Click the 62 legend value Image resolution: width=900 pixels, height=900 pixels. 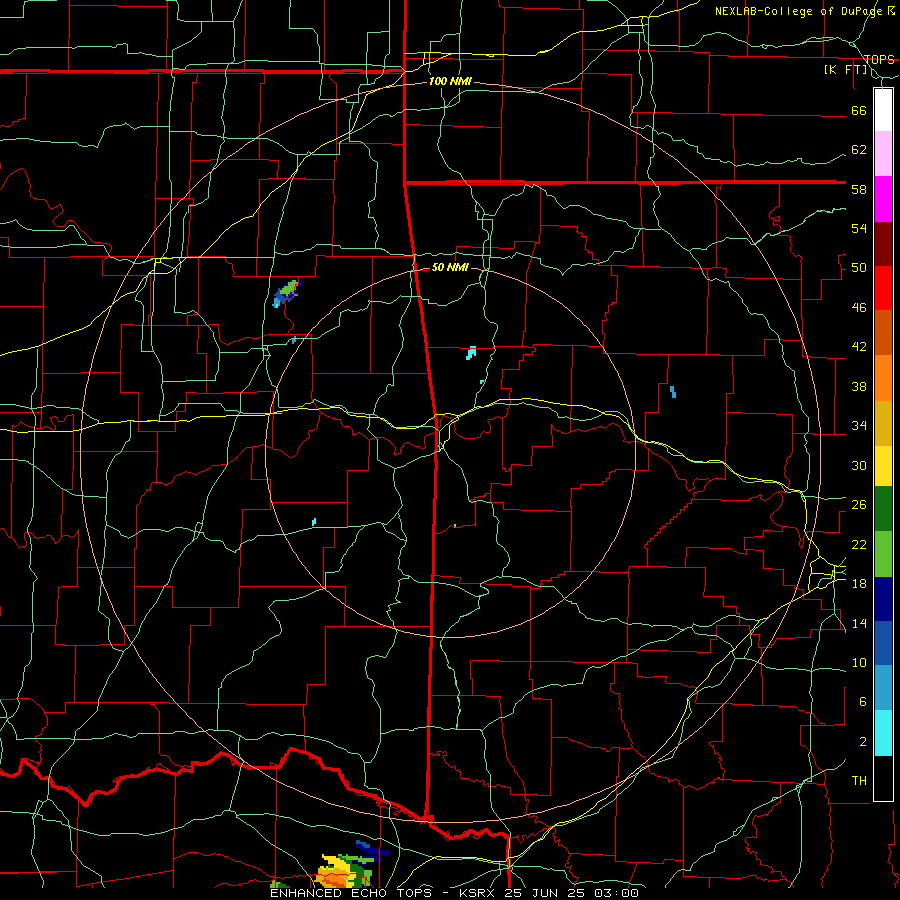coord(859,150)
